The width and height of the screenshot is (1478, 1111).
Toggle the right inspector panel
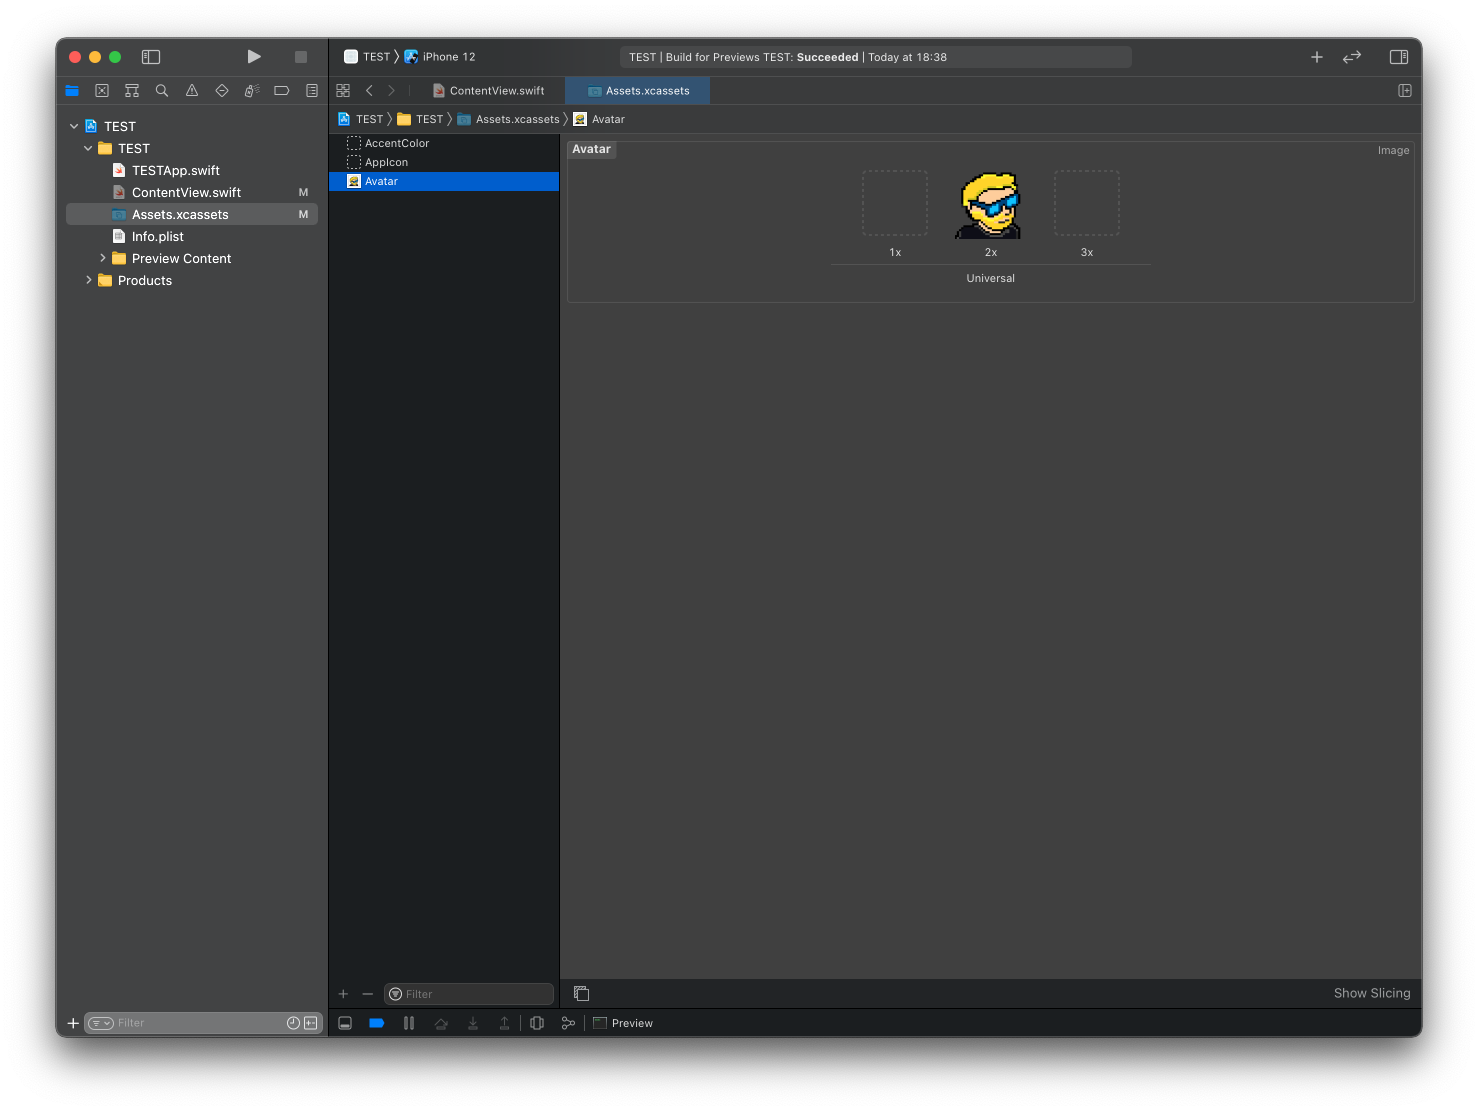(1399, 57)
